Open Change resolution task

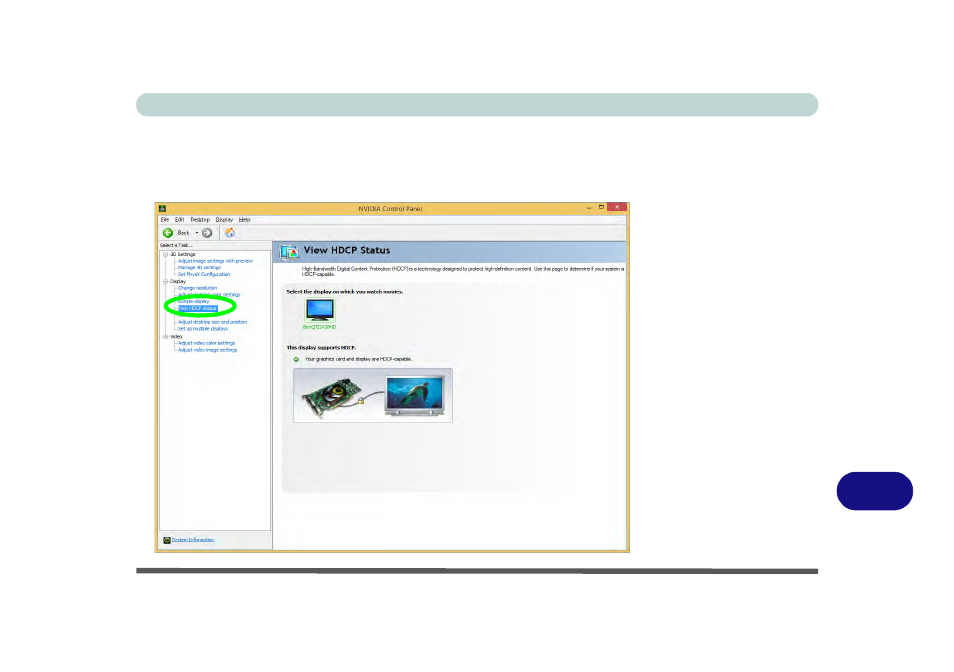click(197, 288)
